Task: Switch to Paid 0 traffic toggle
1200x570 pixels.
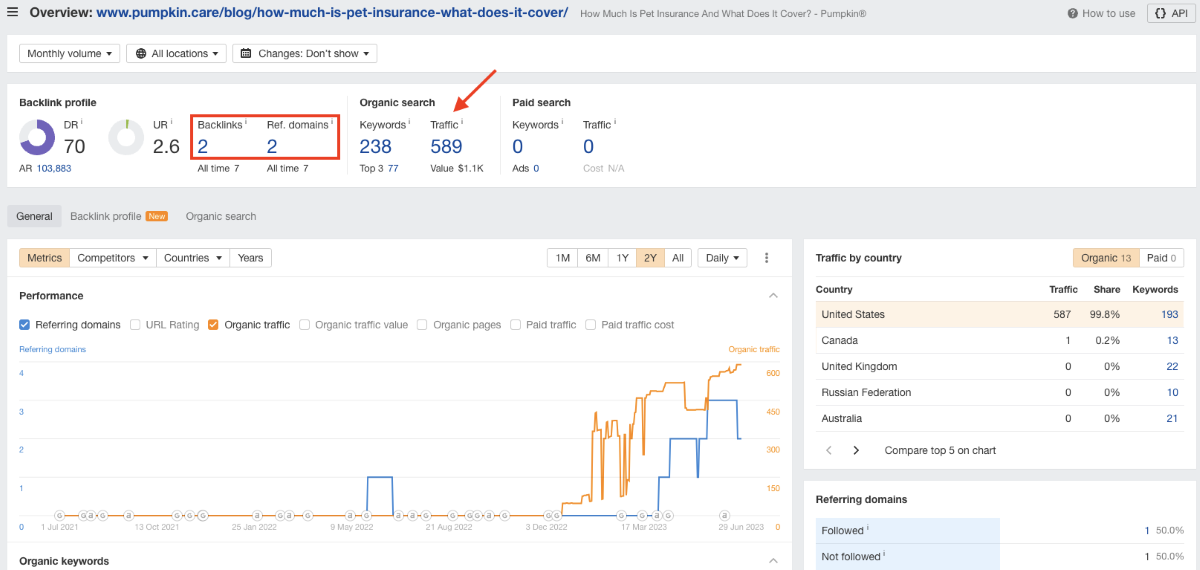Action: tap(1160, 258)
